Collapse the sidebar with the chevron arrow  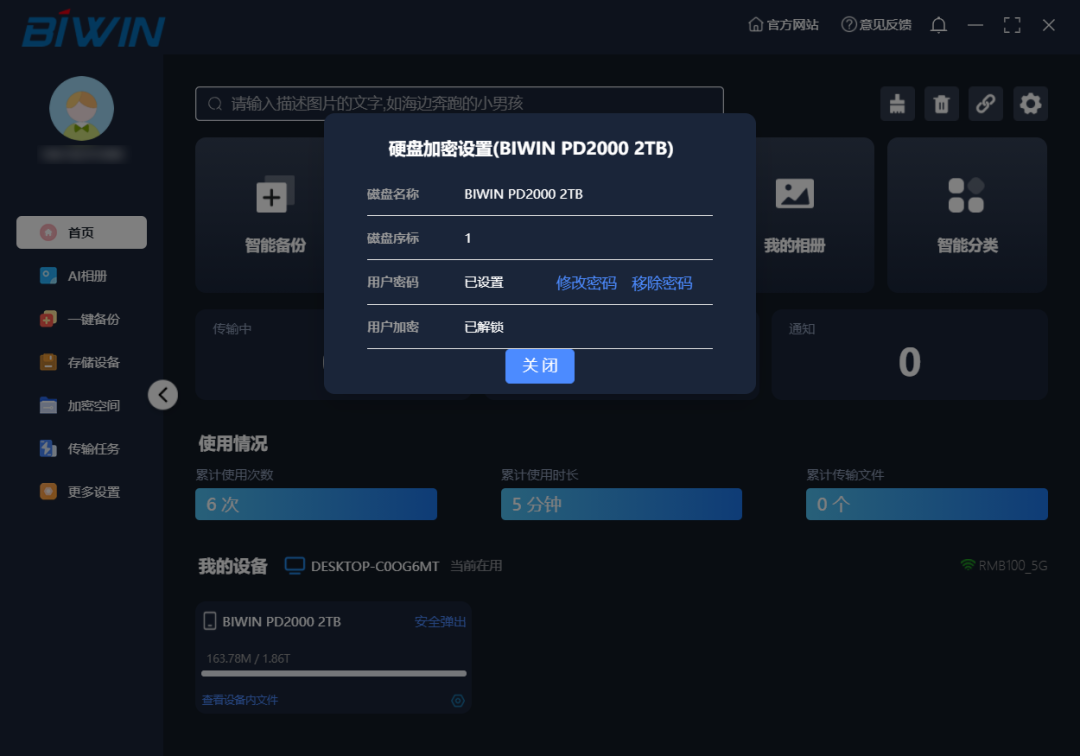coord(163,395)
